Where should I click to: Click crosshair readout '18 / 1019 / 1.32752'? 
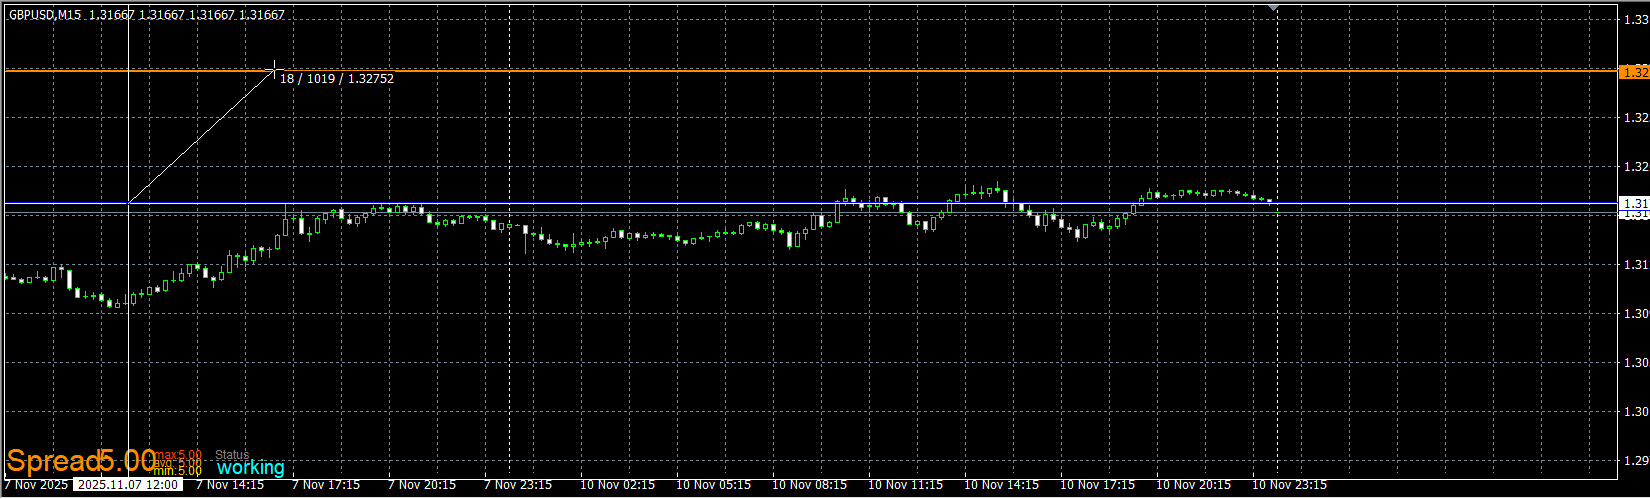coord(337,78)
